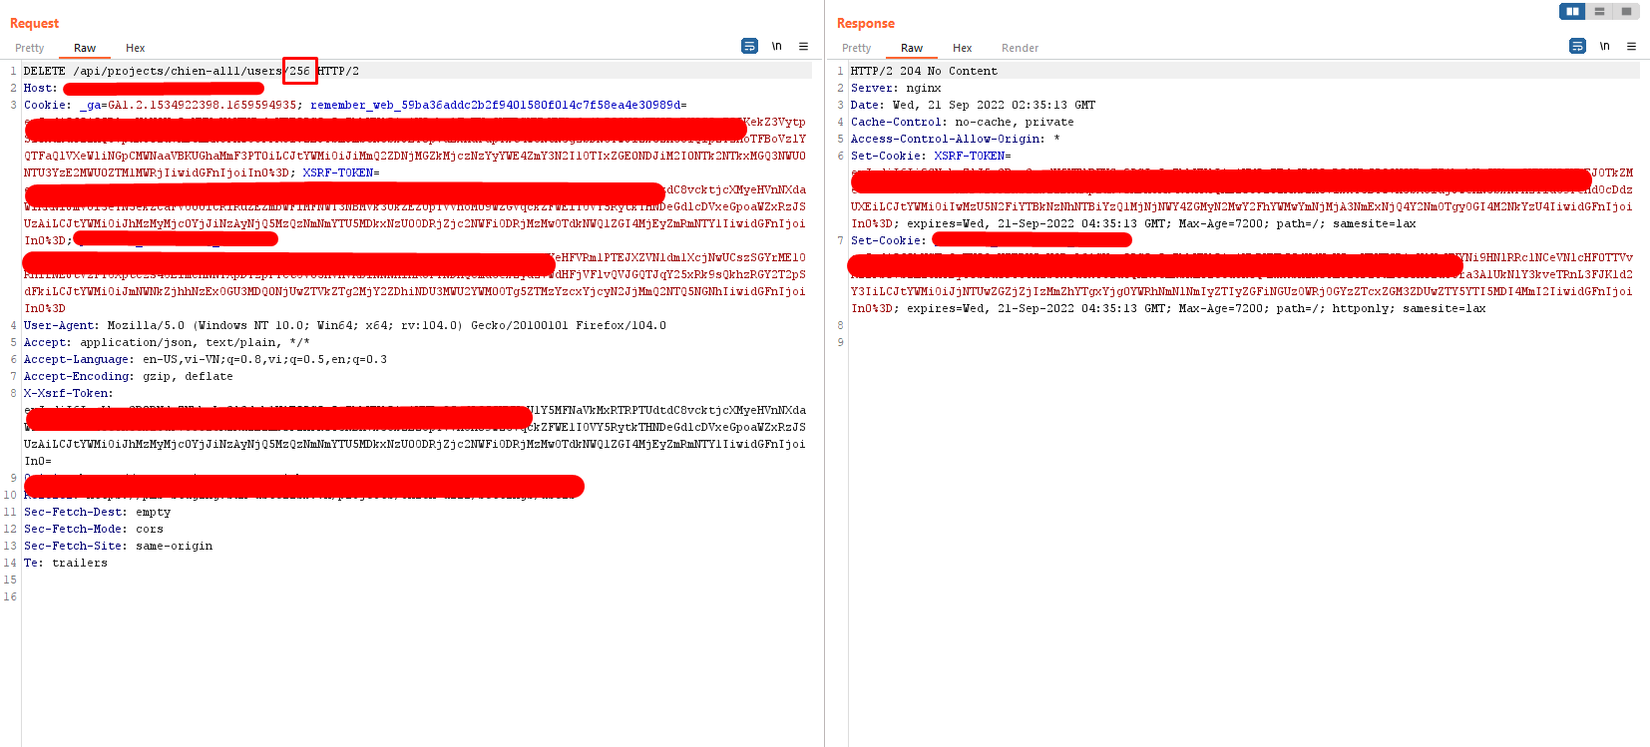1650x747 pixels.
Task: Click the User-Agent header line
Action: 345,325
